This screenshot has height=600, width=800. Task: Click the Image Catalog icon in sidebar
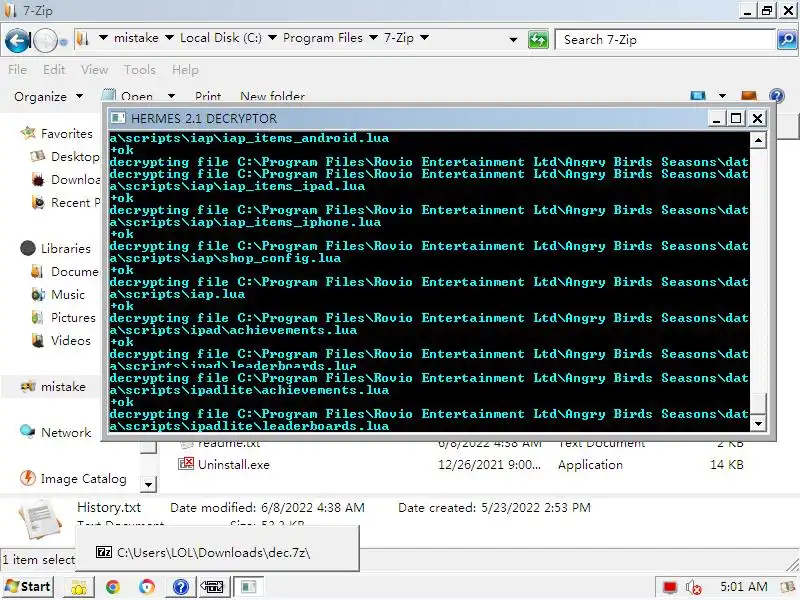[x=28, y=478]
